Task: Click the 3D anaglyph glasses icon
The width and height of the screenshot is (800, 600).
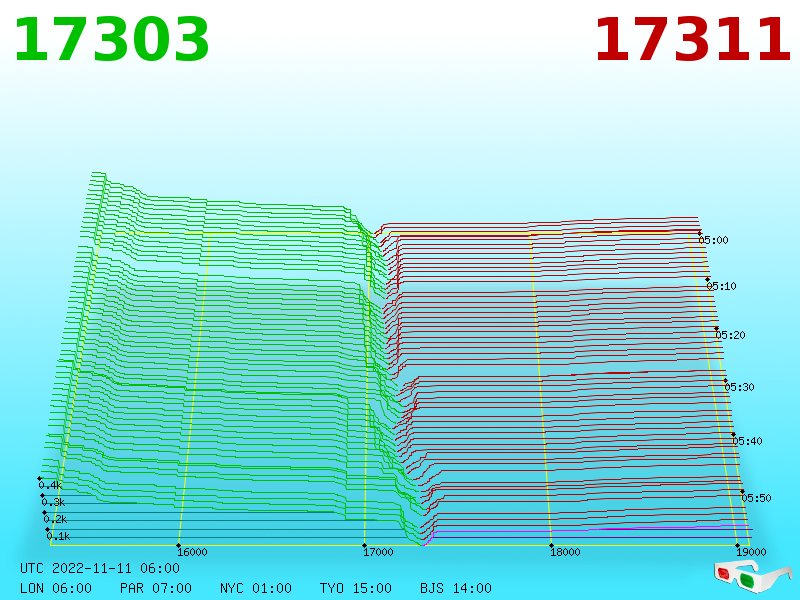Action: 752,577
